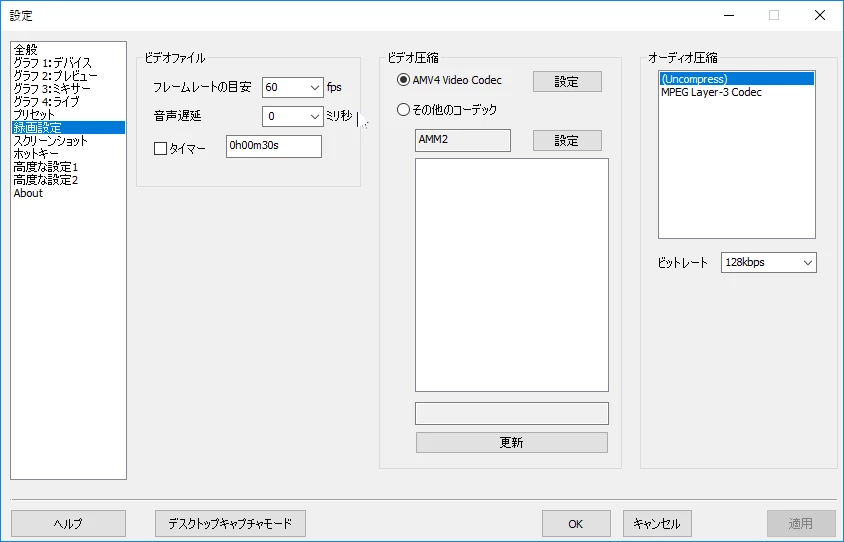Select the AMV4 Video Codec radio button
The image size is (844, 542).
[x=403, y=80]
